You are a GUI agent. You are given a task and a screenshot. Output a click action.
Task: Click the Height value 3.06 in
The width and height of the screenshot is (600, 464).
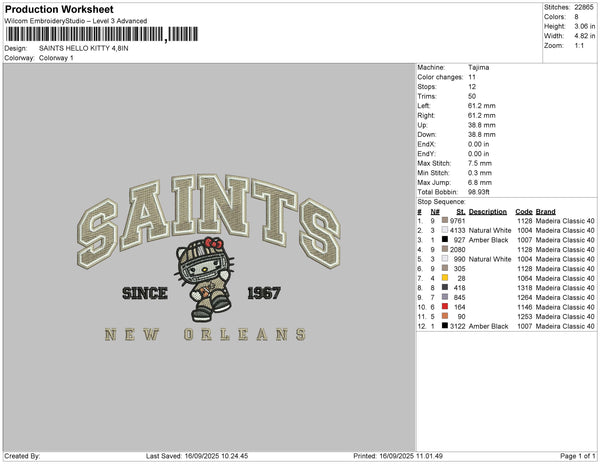(x=585, y=26)
